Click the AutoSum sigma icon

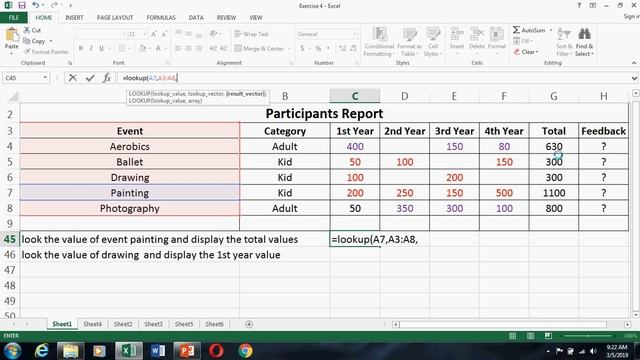click(x=516, y=30)
